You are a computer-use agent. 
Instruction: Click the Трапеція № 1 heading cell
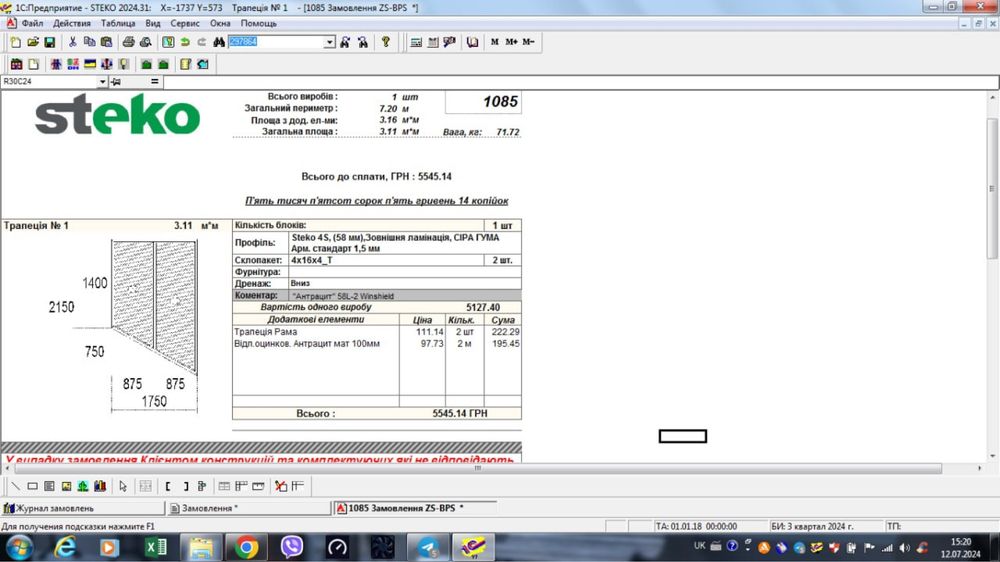[36, 226]
